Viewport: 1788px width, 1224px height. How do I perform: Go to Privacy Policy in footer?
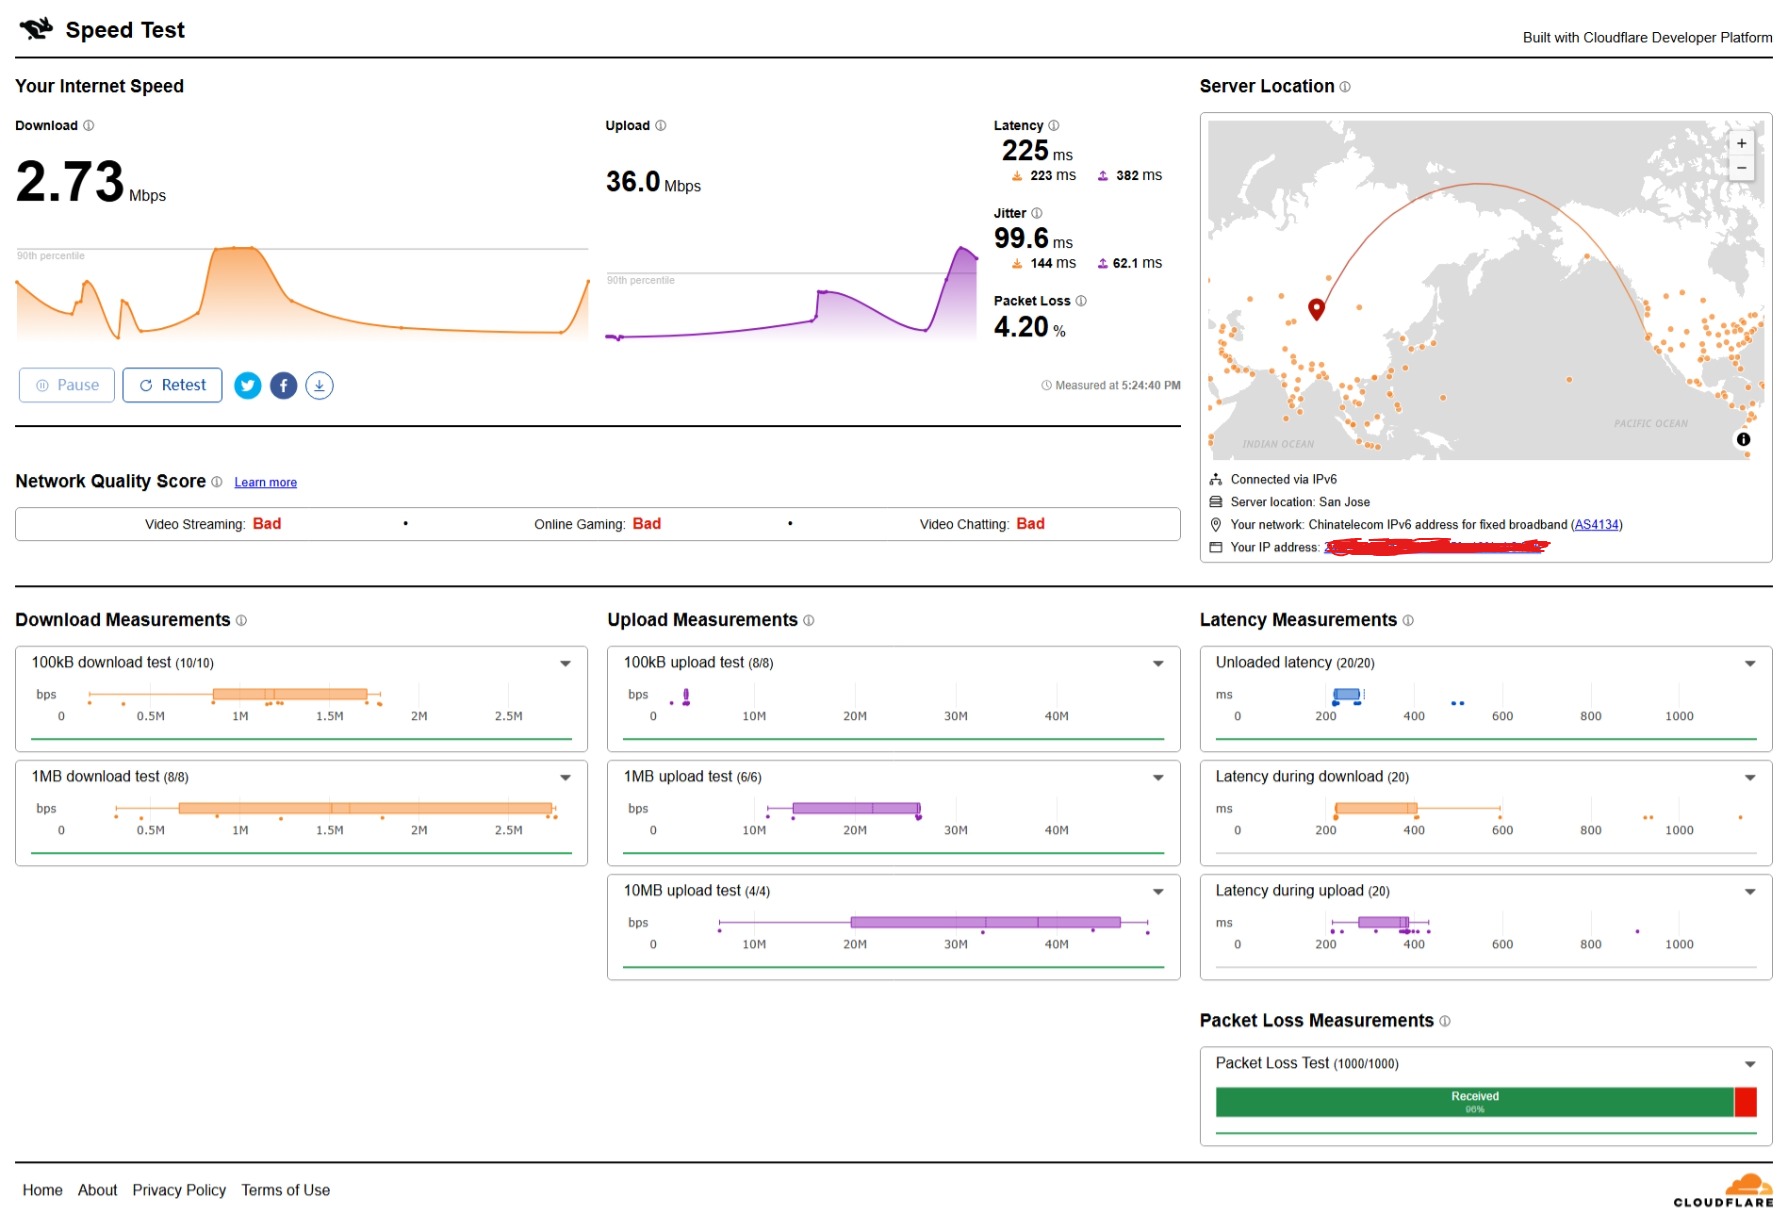tap(179, 1190)
